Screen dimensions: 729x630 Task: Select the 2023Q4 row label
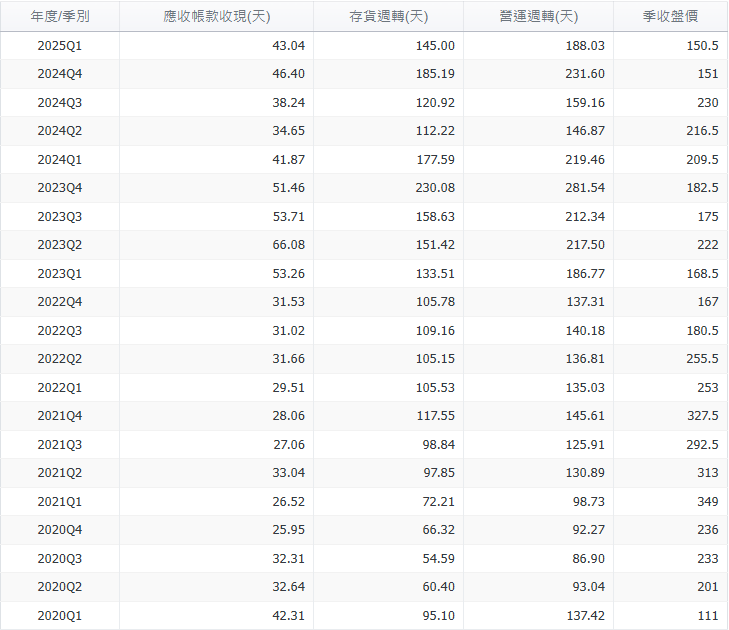pyautogui.click(x=60, y=188)
